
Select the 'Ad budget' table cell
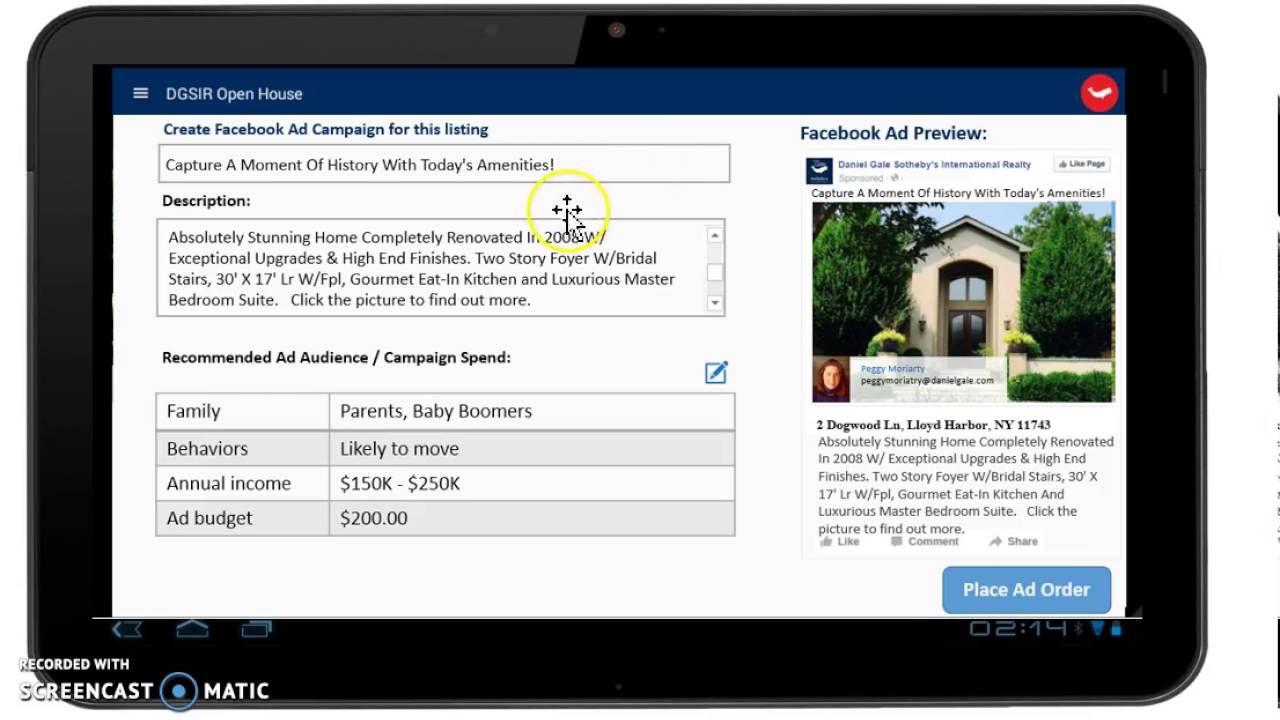pyautogui.click(x=242, y=518)
